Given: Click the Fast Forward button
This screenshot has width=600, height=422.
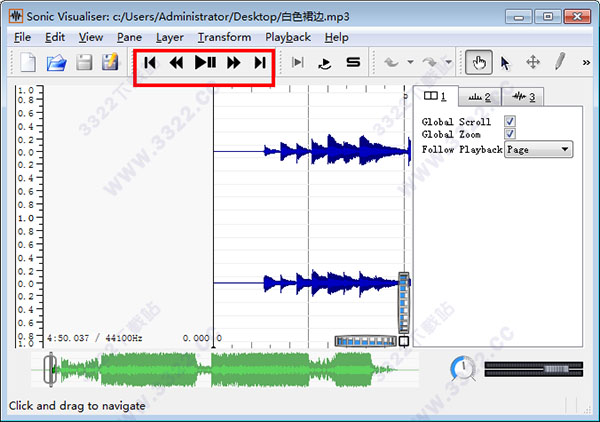Looking at the screenshot, I should click(233, 62).
